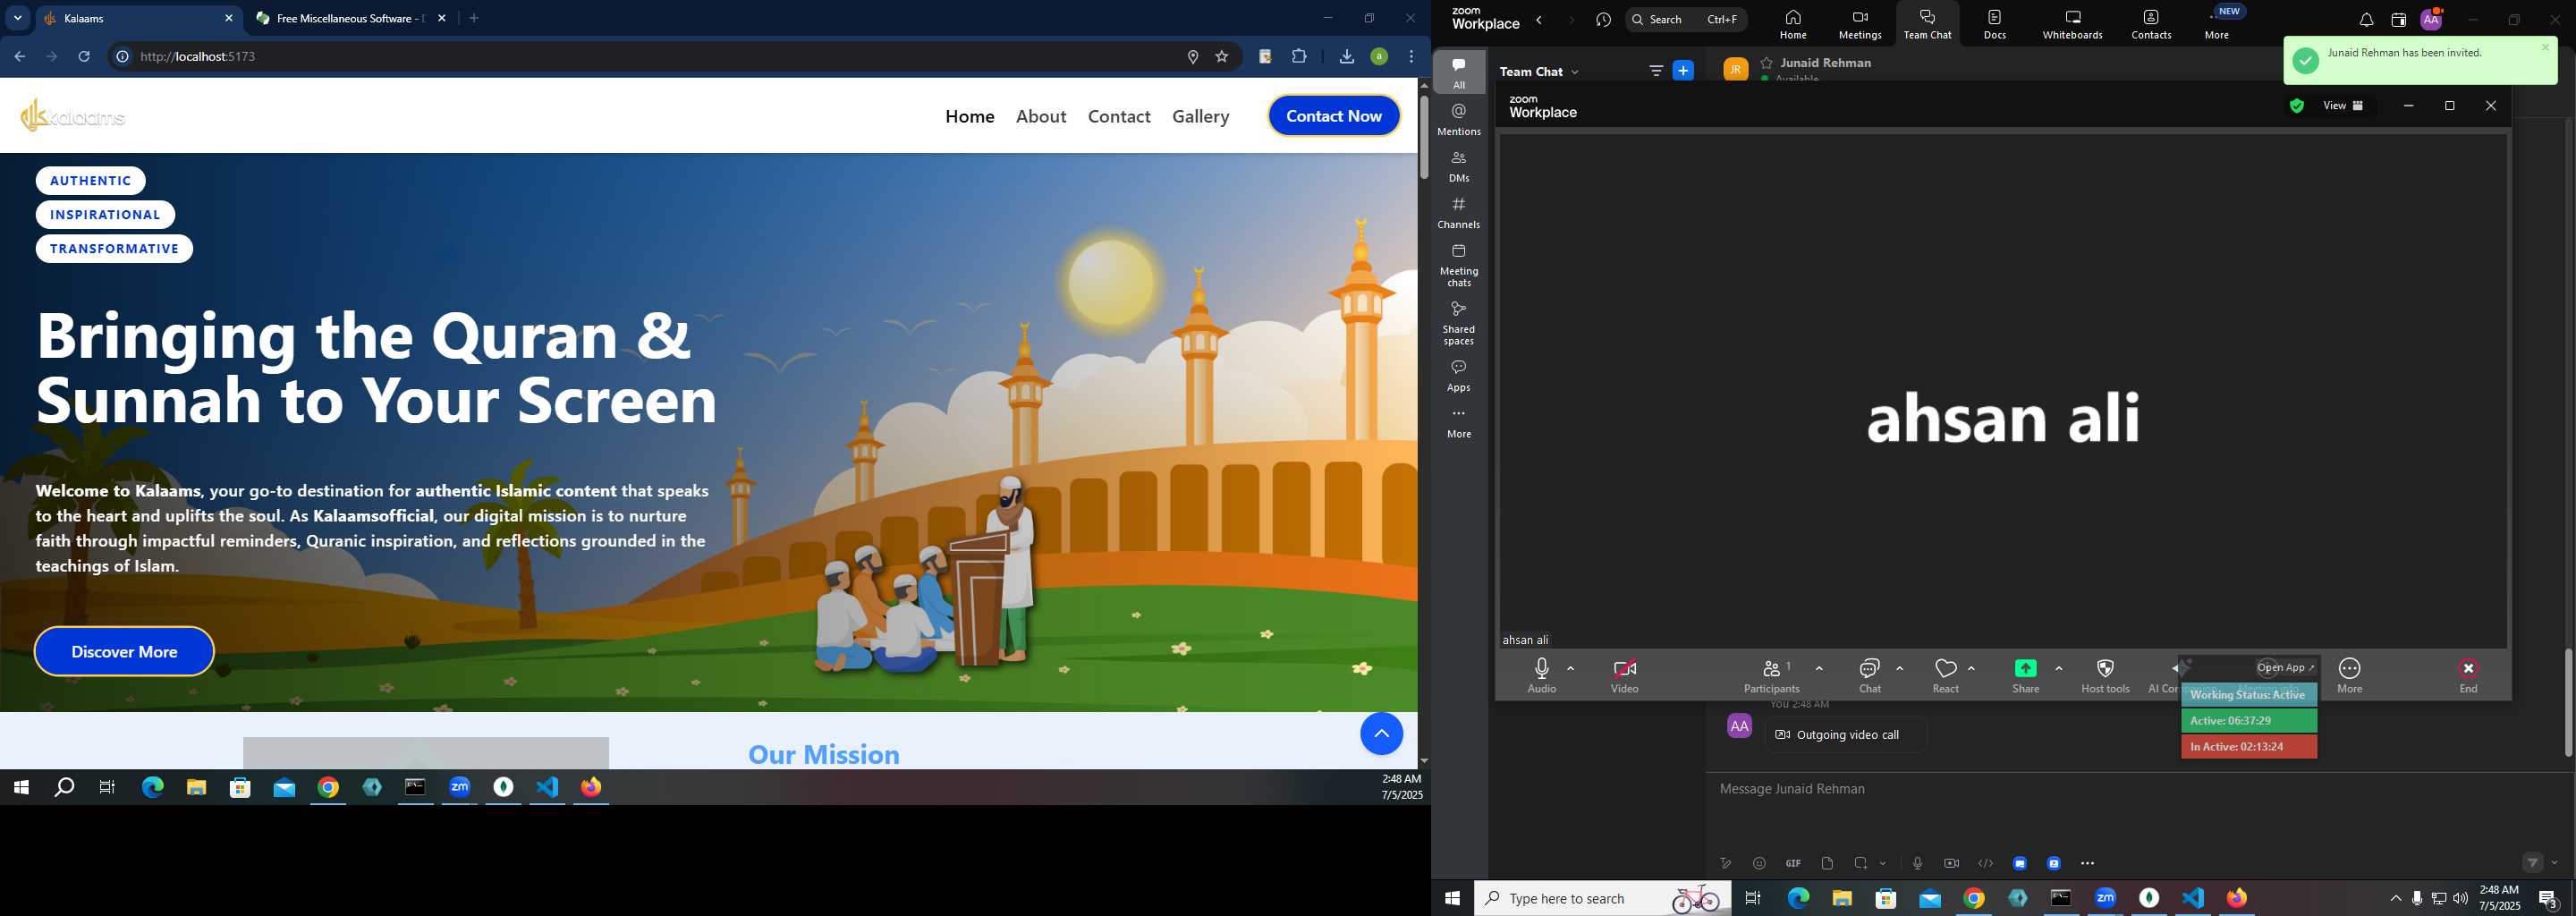Image resolution: width=2576 pixels, height=916 pixels.
Task: Open the text formatting pen icon
Action: pos(1725,863)
